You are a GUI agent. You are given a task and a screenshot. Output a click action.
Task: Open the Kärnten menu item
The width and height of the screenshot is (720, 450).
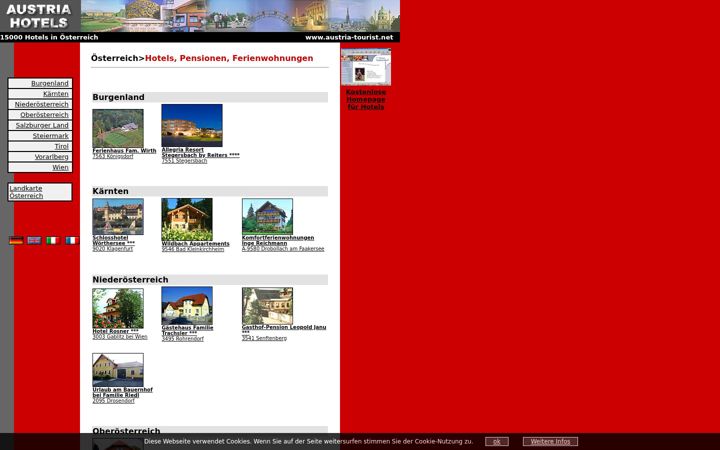(40, 94)
